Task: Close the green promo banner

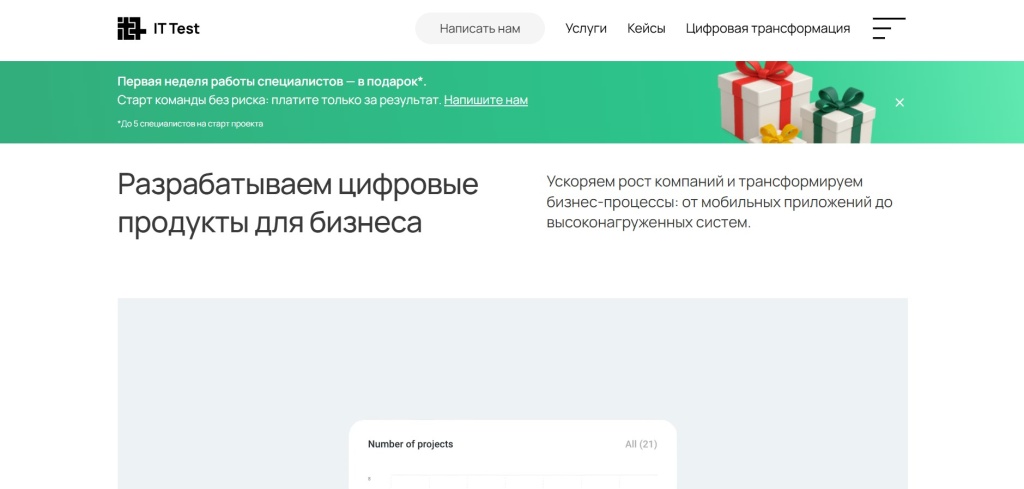Action: pos(899,103)
